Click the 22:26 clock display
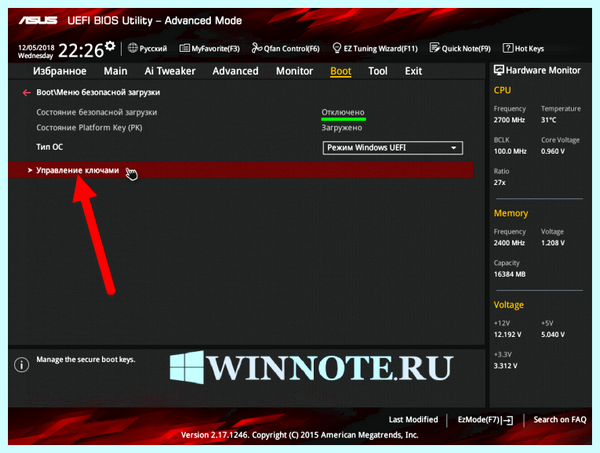 tap(81, 50)
